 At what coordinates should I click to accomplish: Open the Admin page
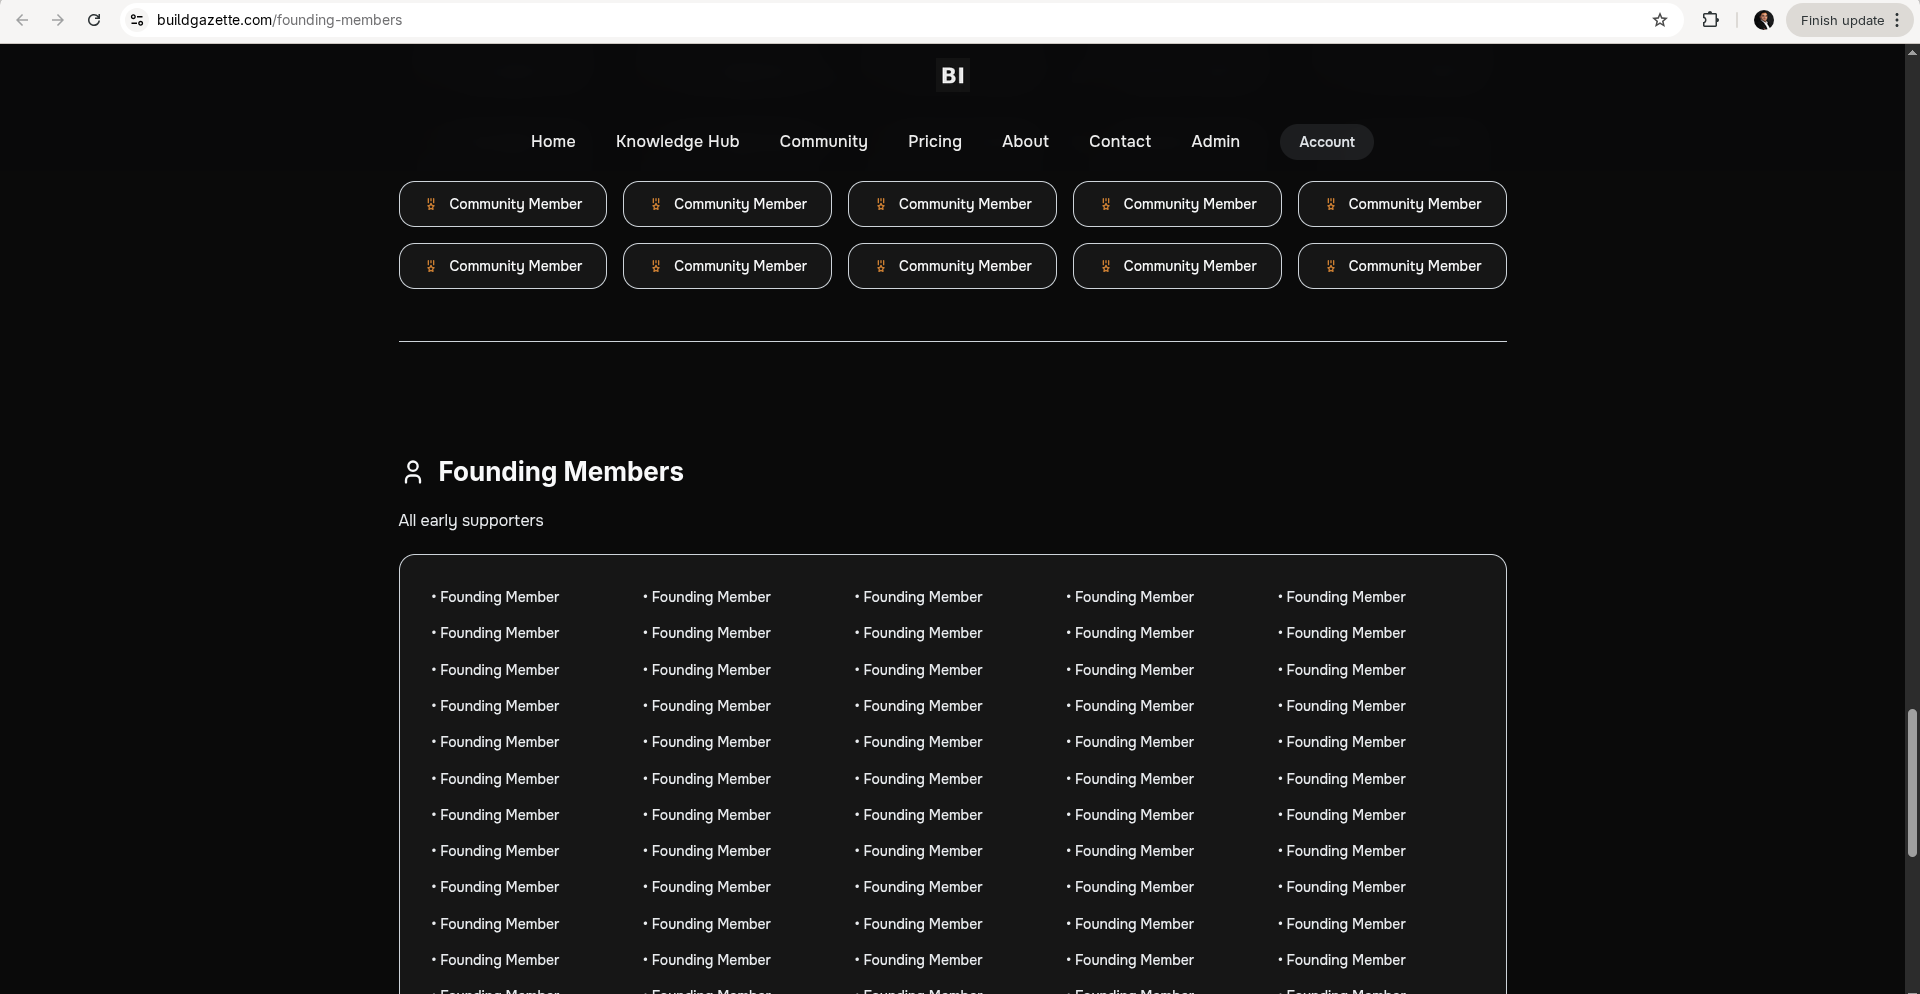point(1216,142)
